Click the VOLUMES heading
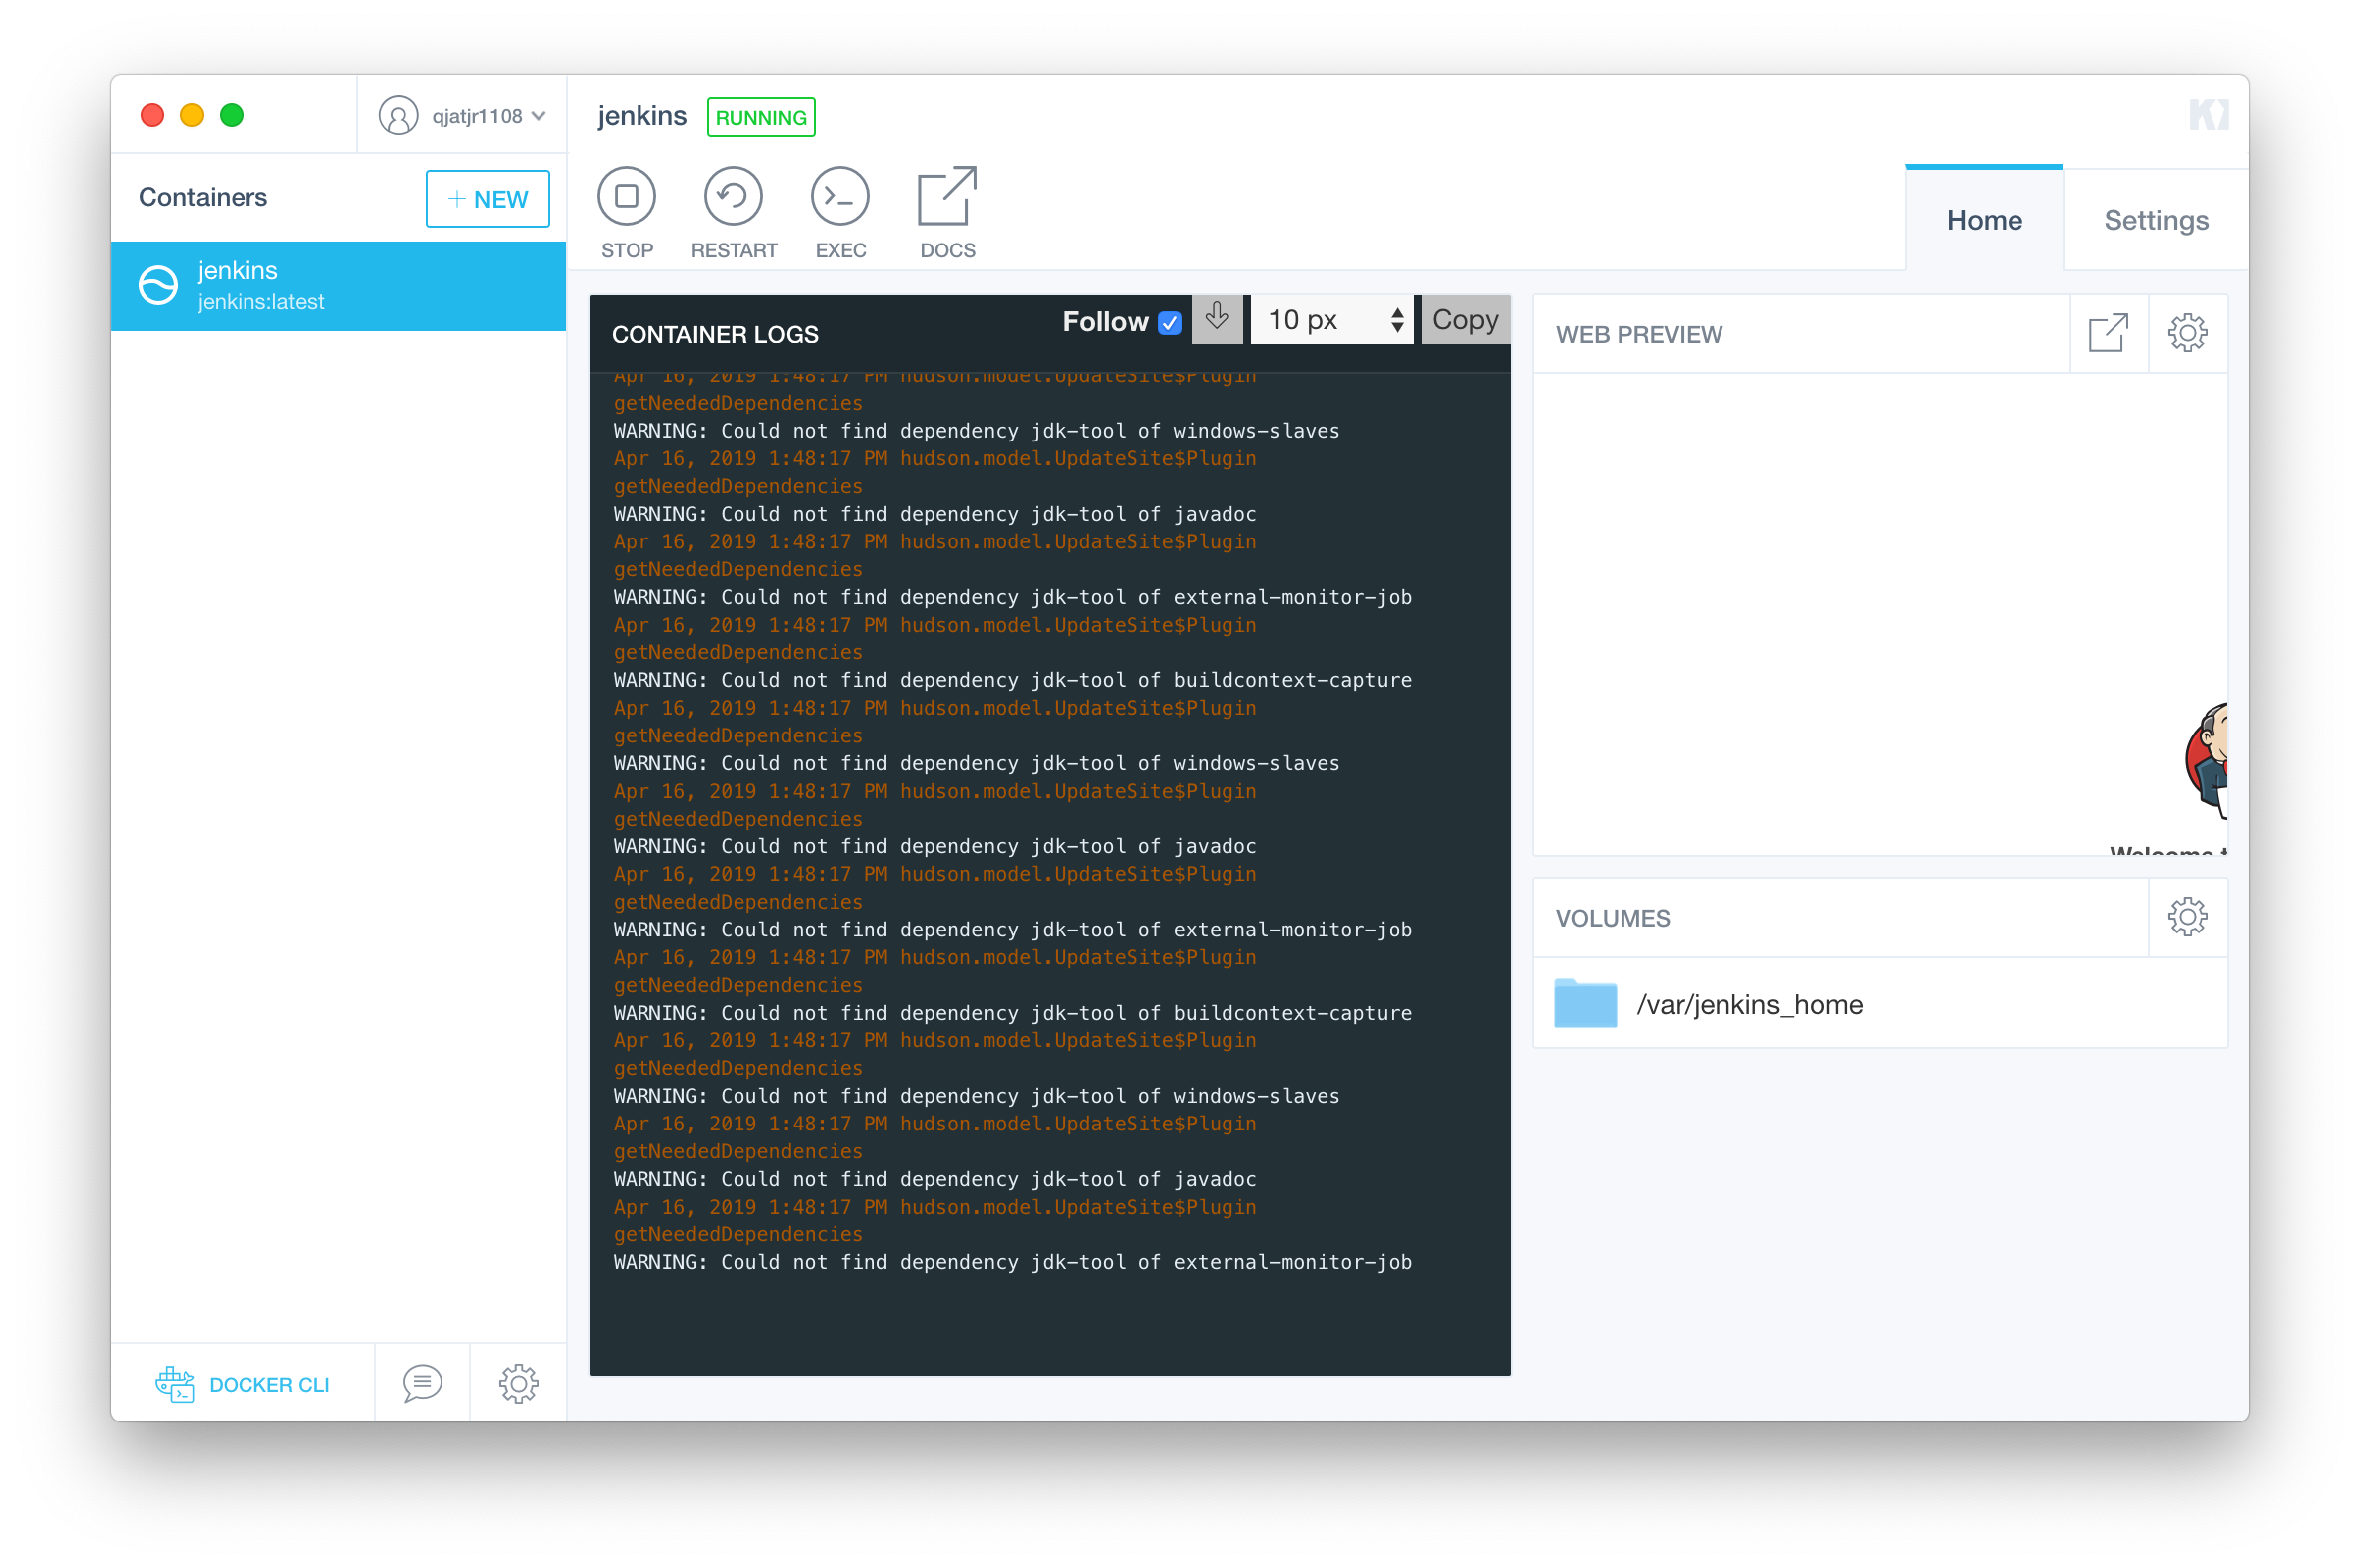The image size is (2360, 1568). click(1612, 918)
